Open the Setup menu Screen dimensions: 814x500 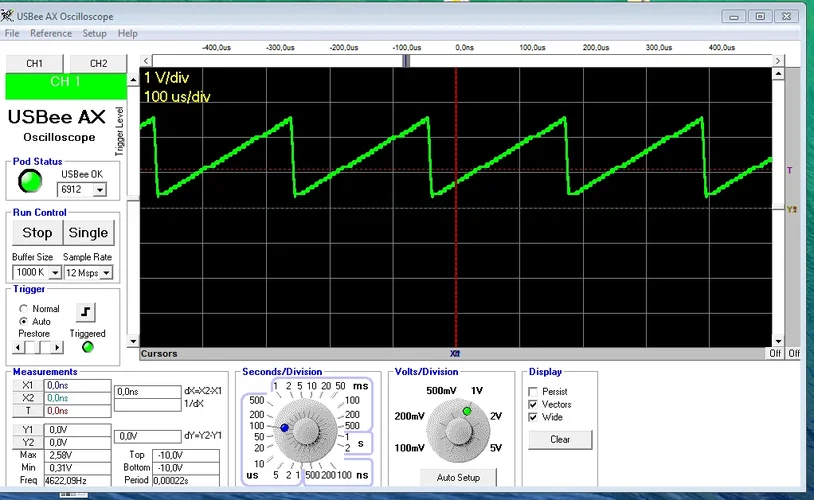(94, 33)
